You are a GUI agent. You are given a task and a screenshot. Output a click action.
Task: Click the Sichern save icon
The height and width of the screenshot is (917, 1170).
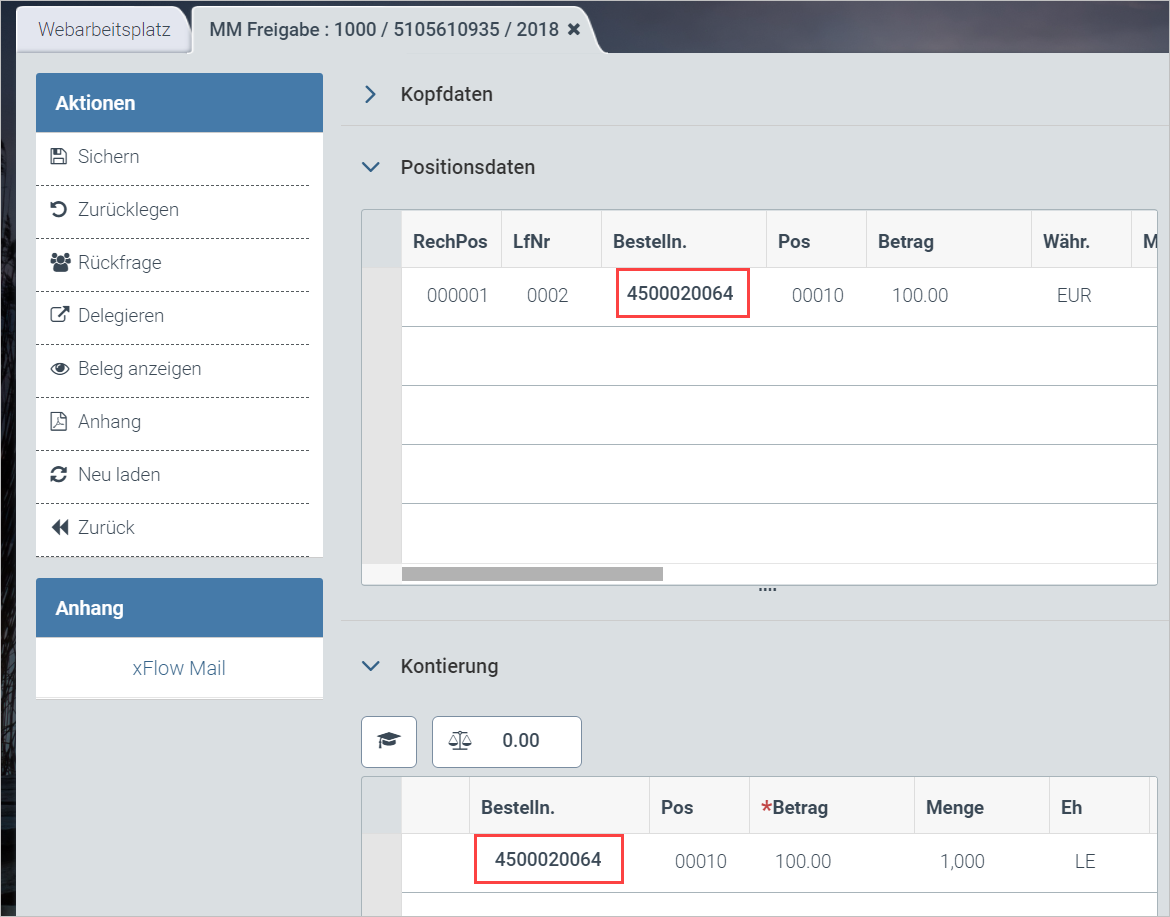59,157
